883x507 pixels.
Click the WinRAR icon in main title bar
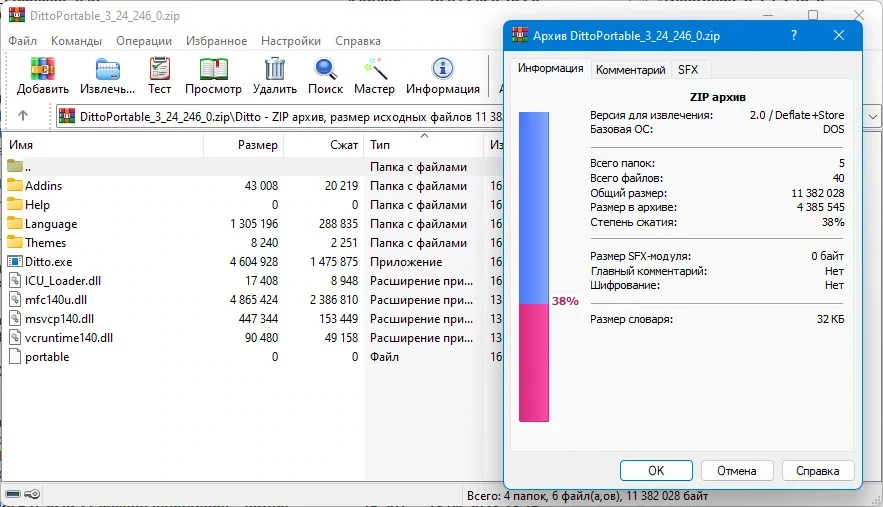point(17,15)
